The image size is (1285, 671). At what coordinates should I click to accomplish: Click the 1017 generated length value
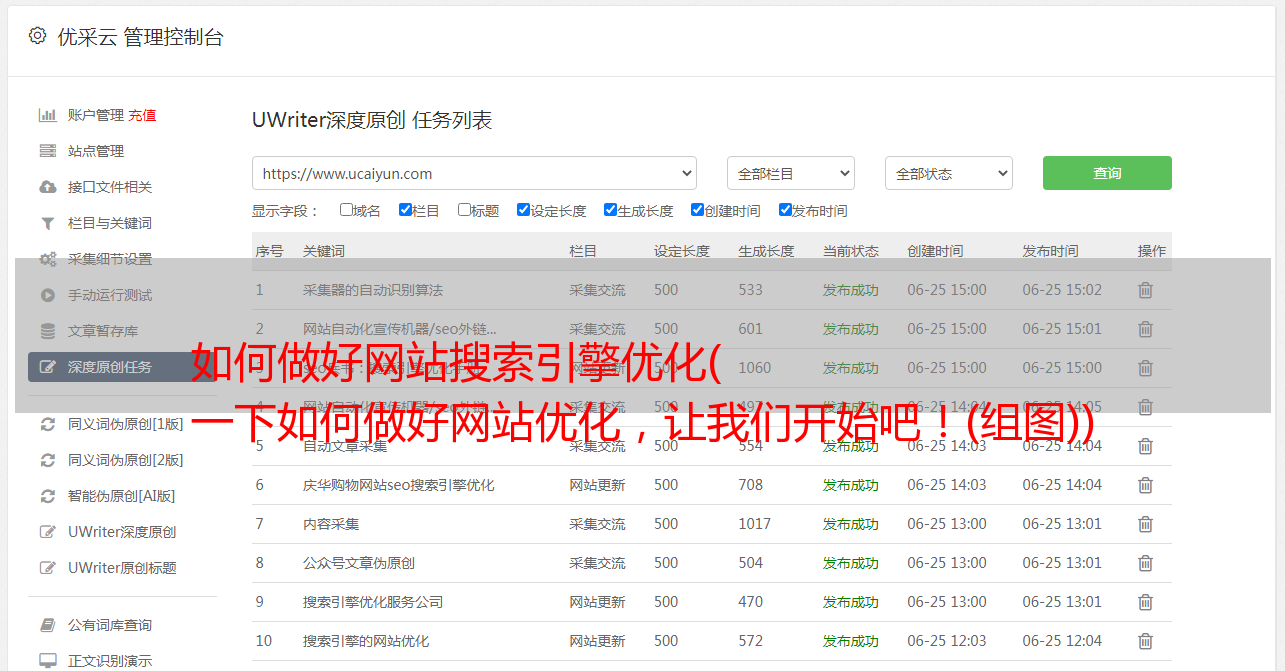tap(755, 524)
